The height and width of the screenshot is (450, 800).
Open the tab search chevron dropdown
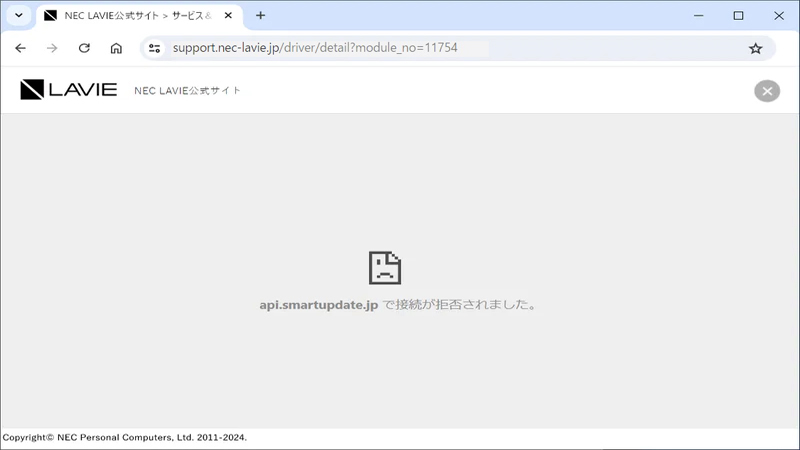tap(18, 16)
